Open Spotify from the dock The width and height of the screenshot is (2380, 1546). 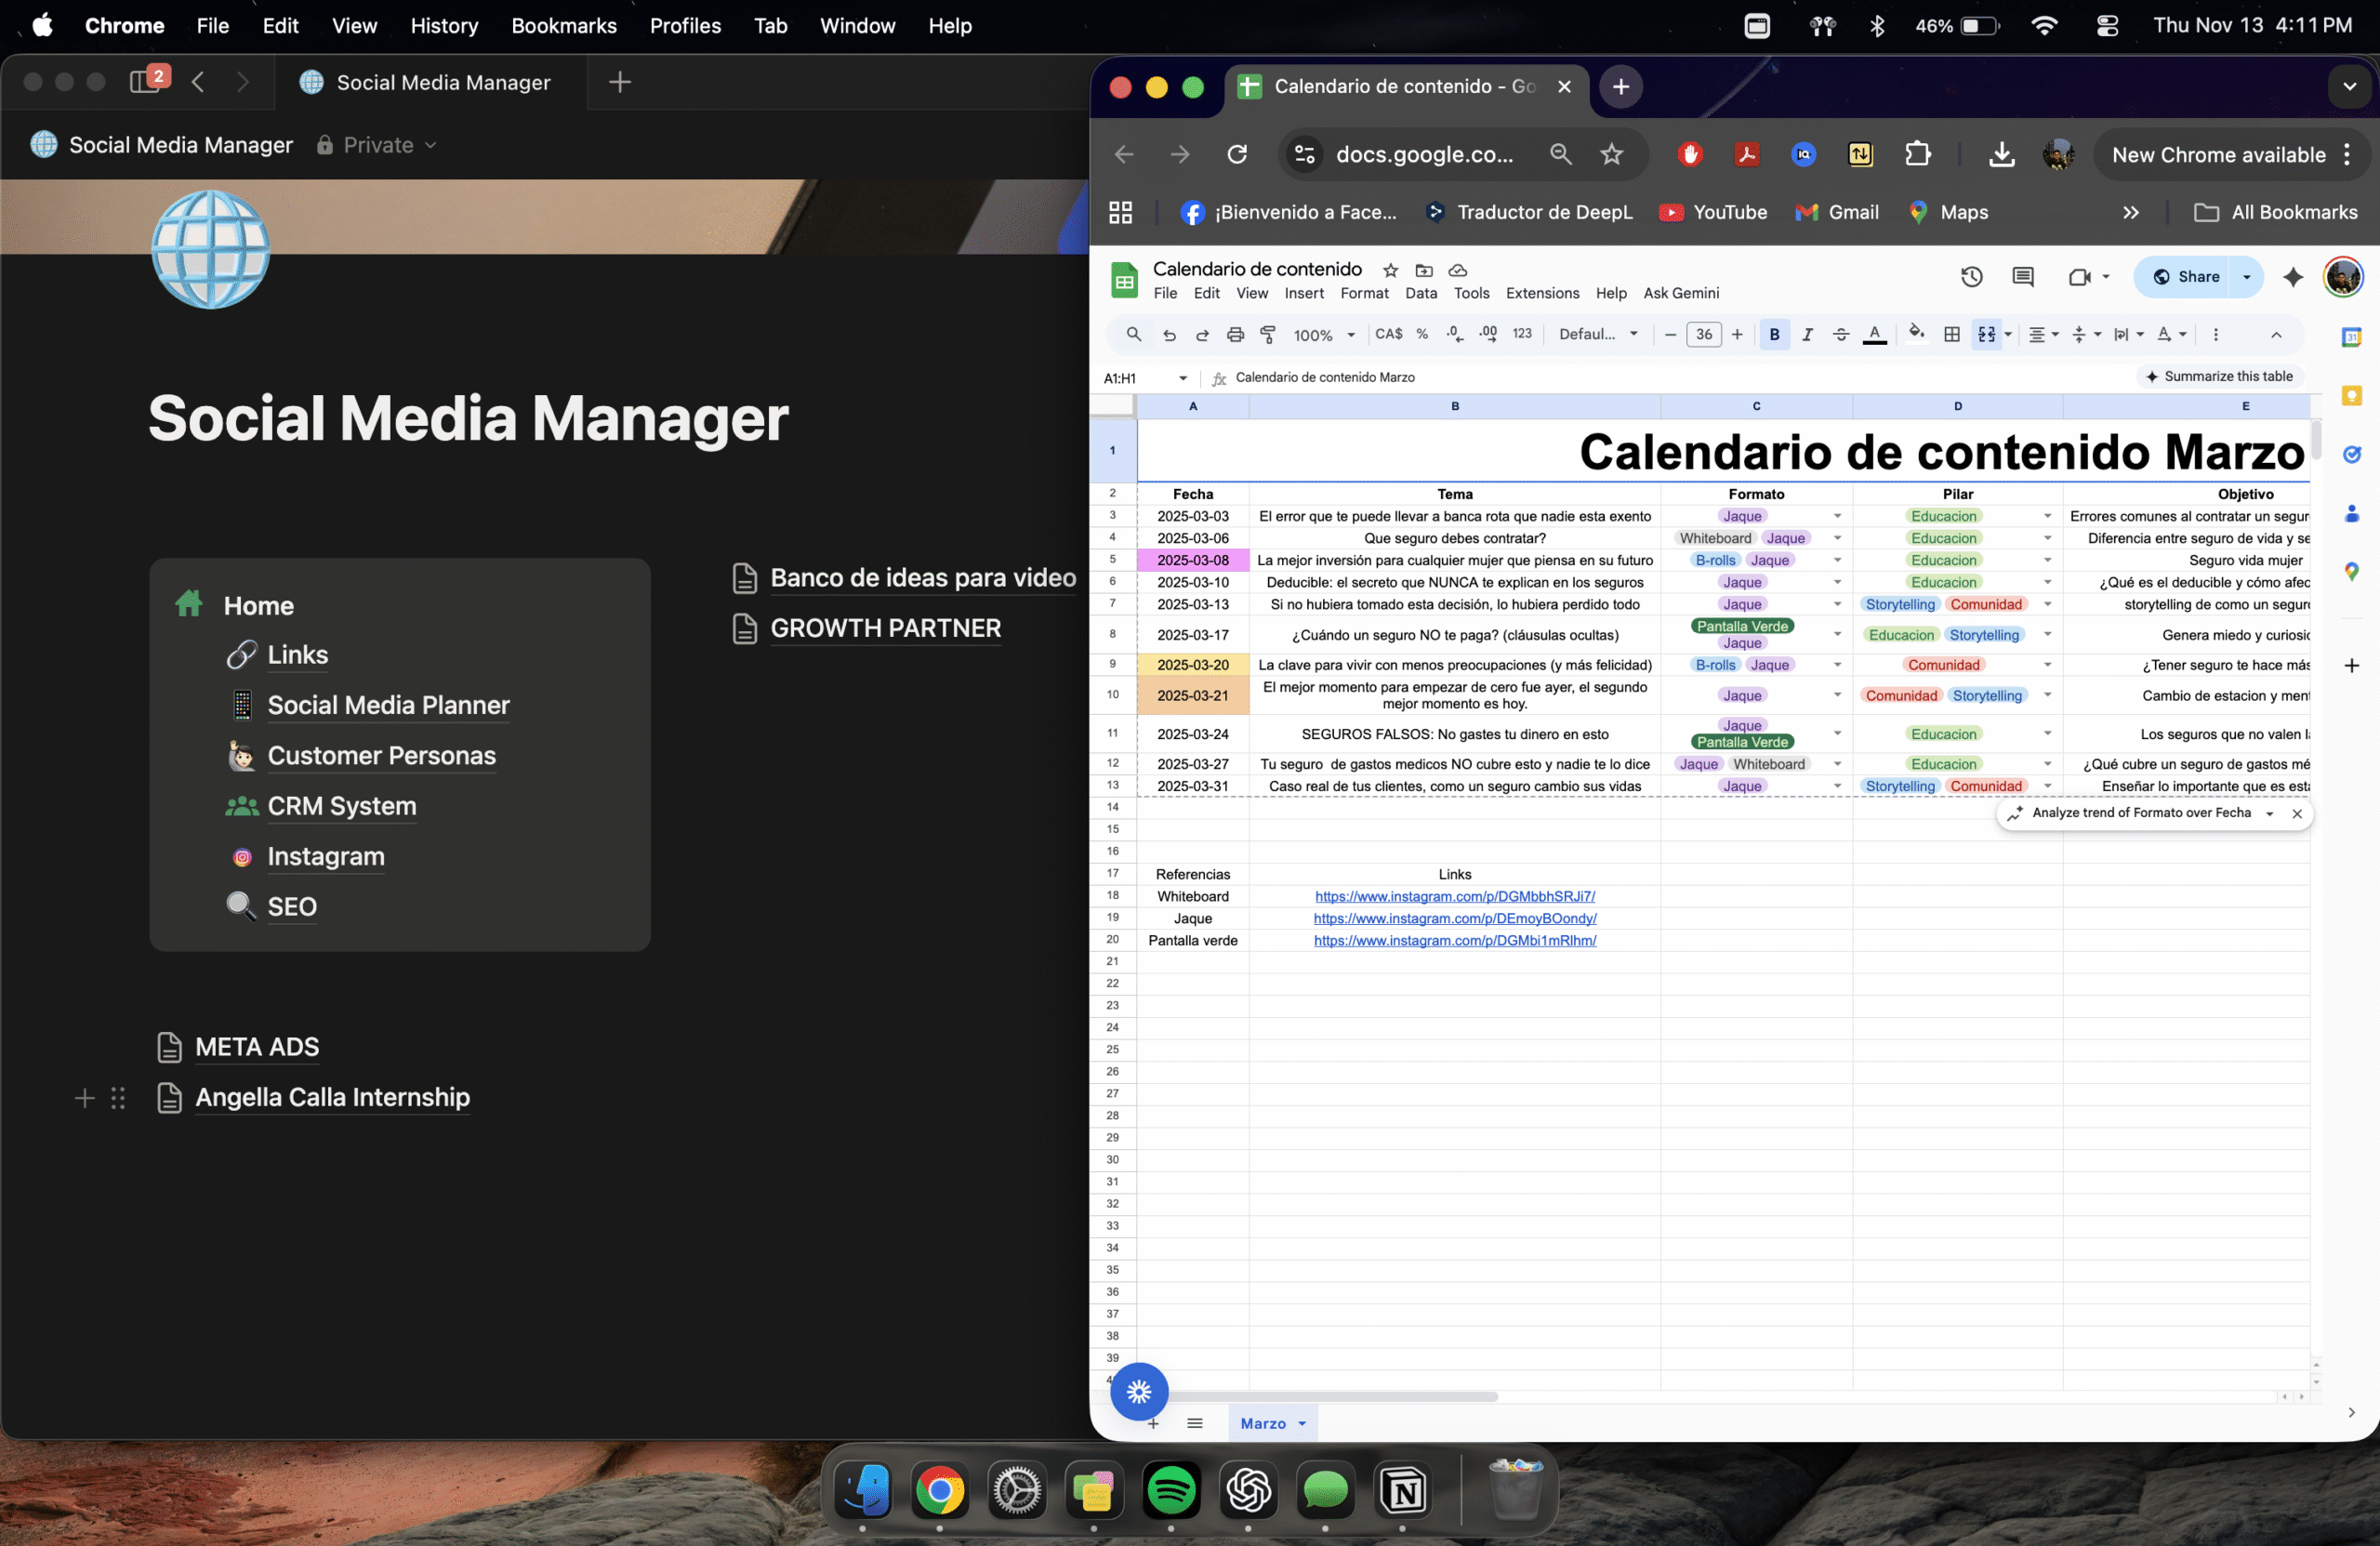click(x=1171, y=1491)
